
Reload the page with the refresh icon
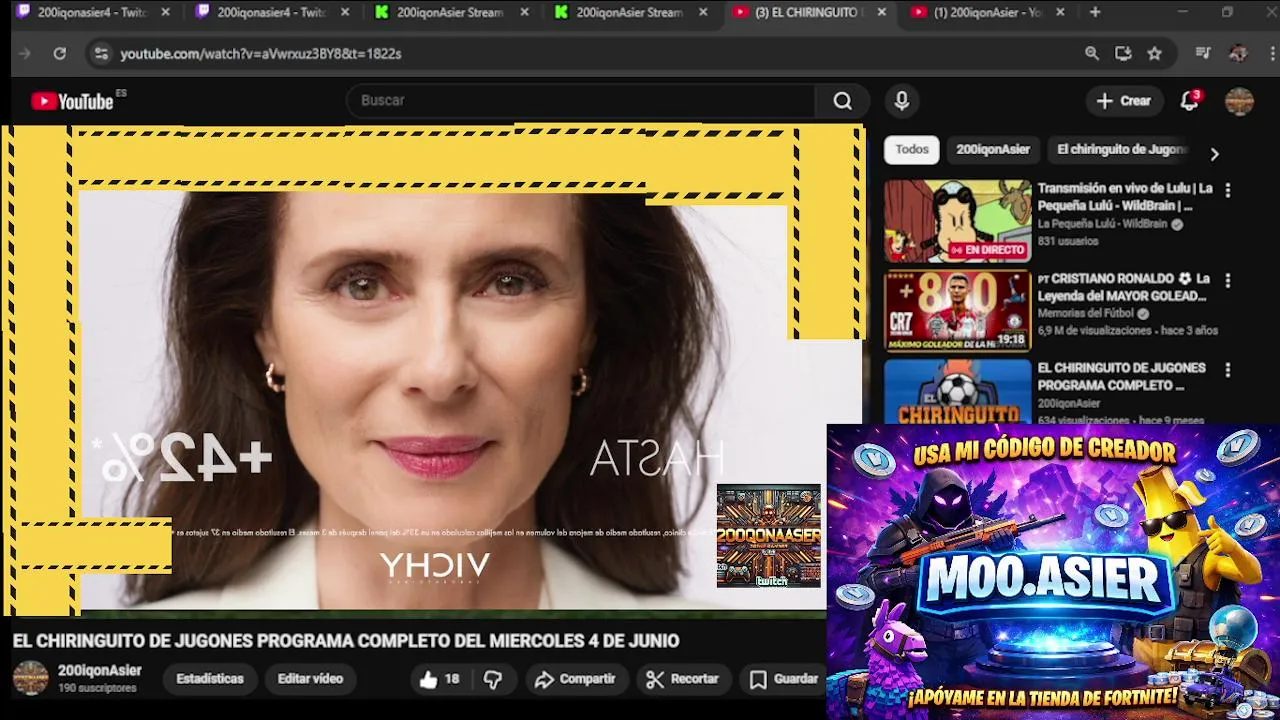click(x=60, y=53)
